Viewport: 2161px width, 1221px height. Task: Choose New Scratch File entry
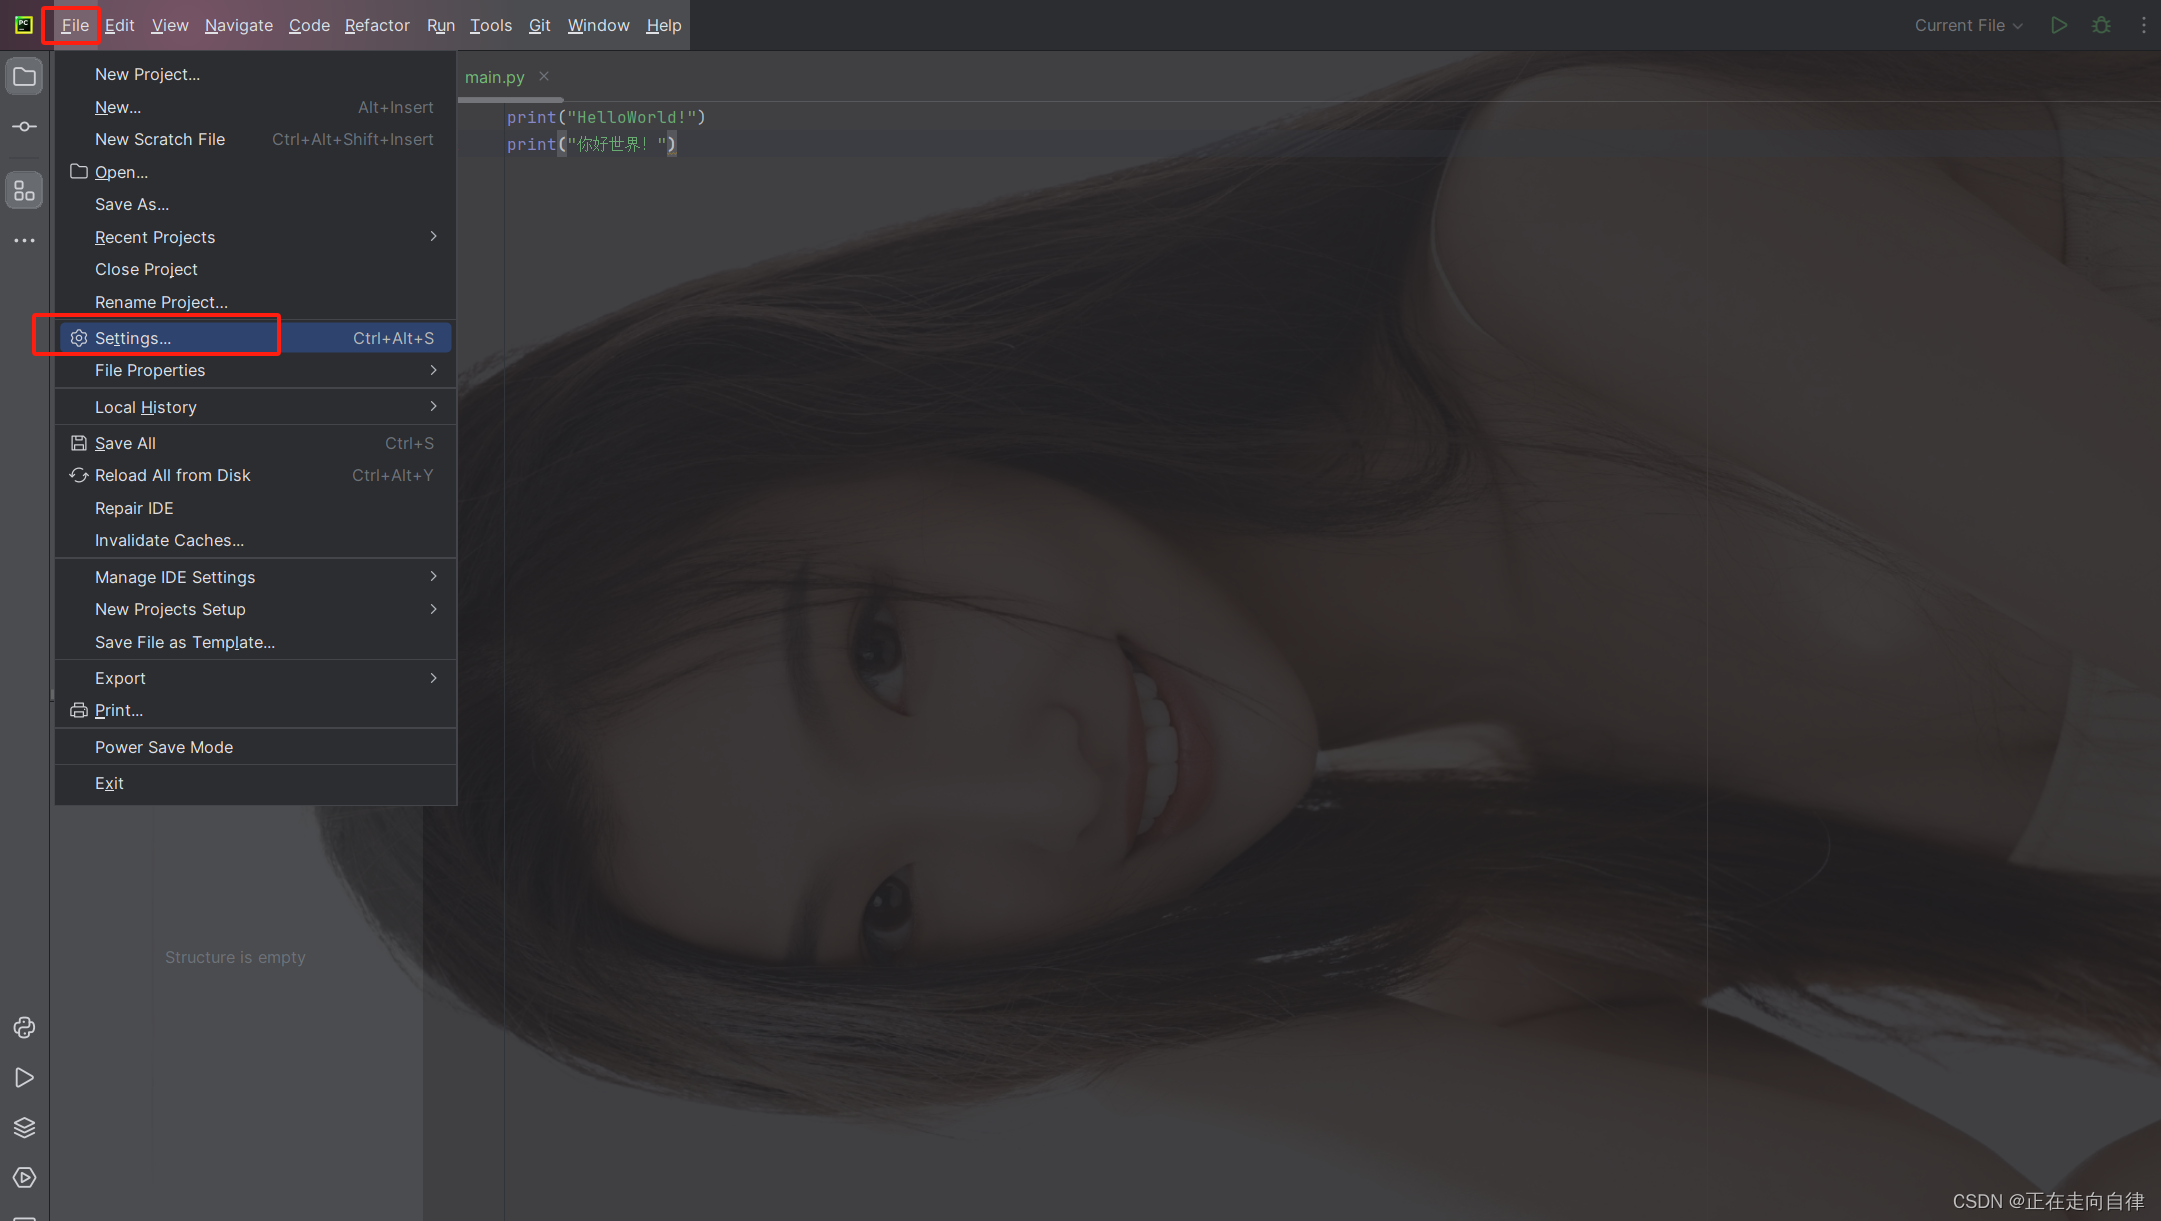click(x=256, y=139)
